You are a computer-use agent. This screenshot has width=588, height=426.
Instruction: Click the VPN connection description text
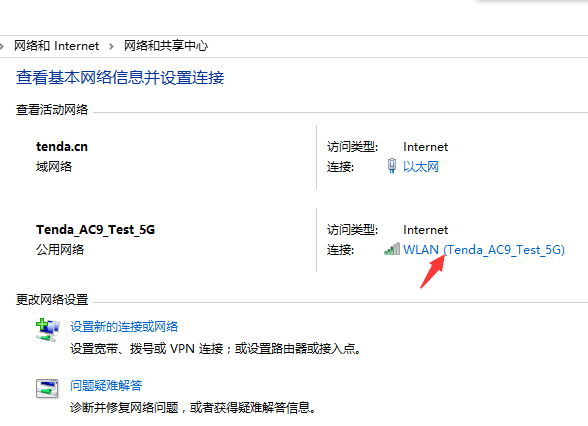pyautogui.click(x=216, y=349)
